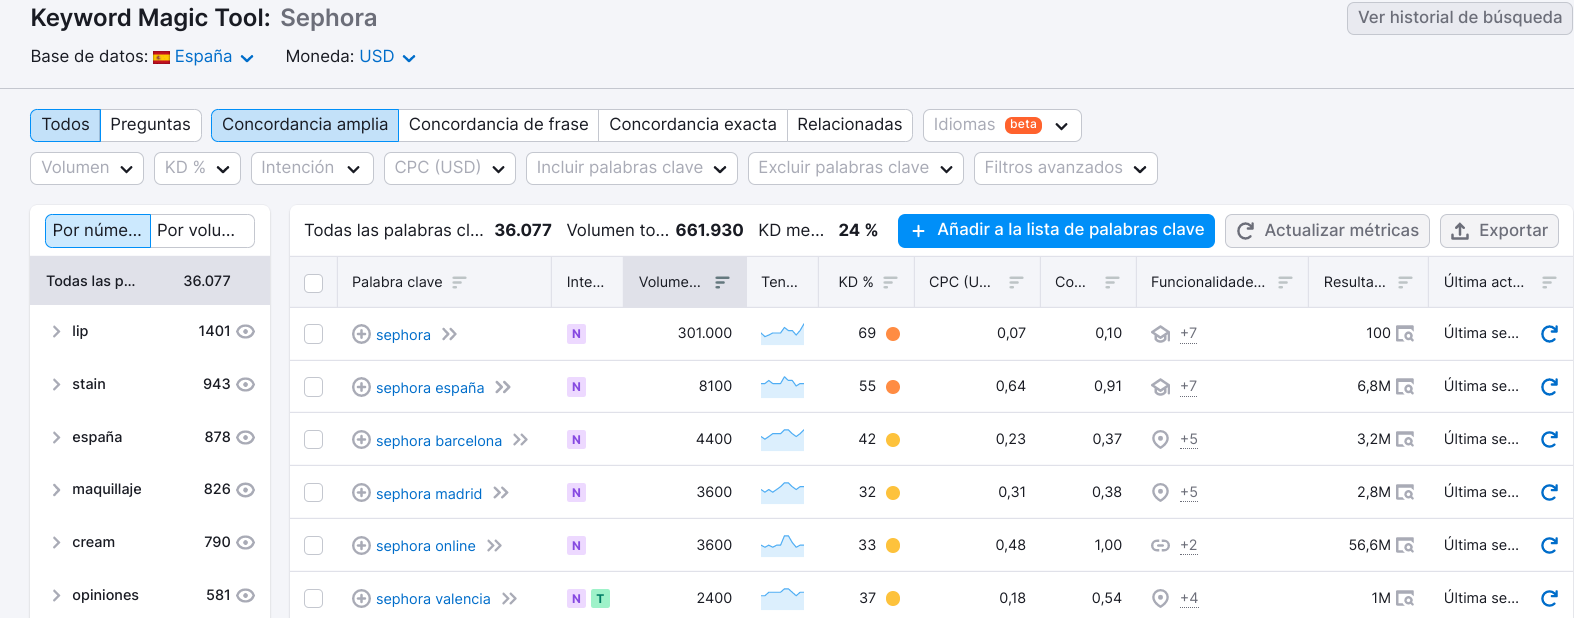Open the Intención filter dropdown
Viewport: 1574px width, 618px height.
pyautogui.click(x=312, y=168)
